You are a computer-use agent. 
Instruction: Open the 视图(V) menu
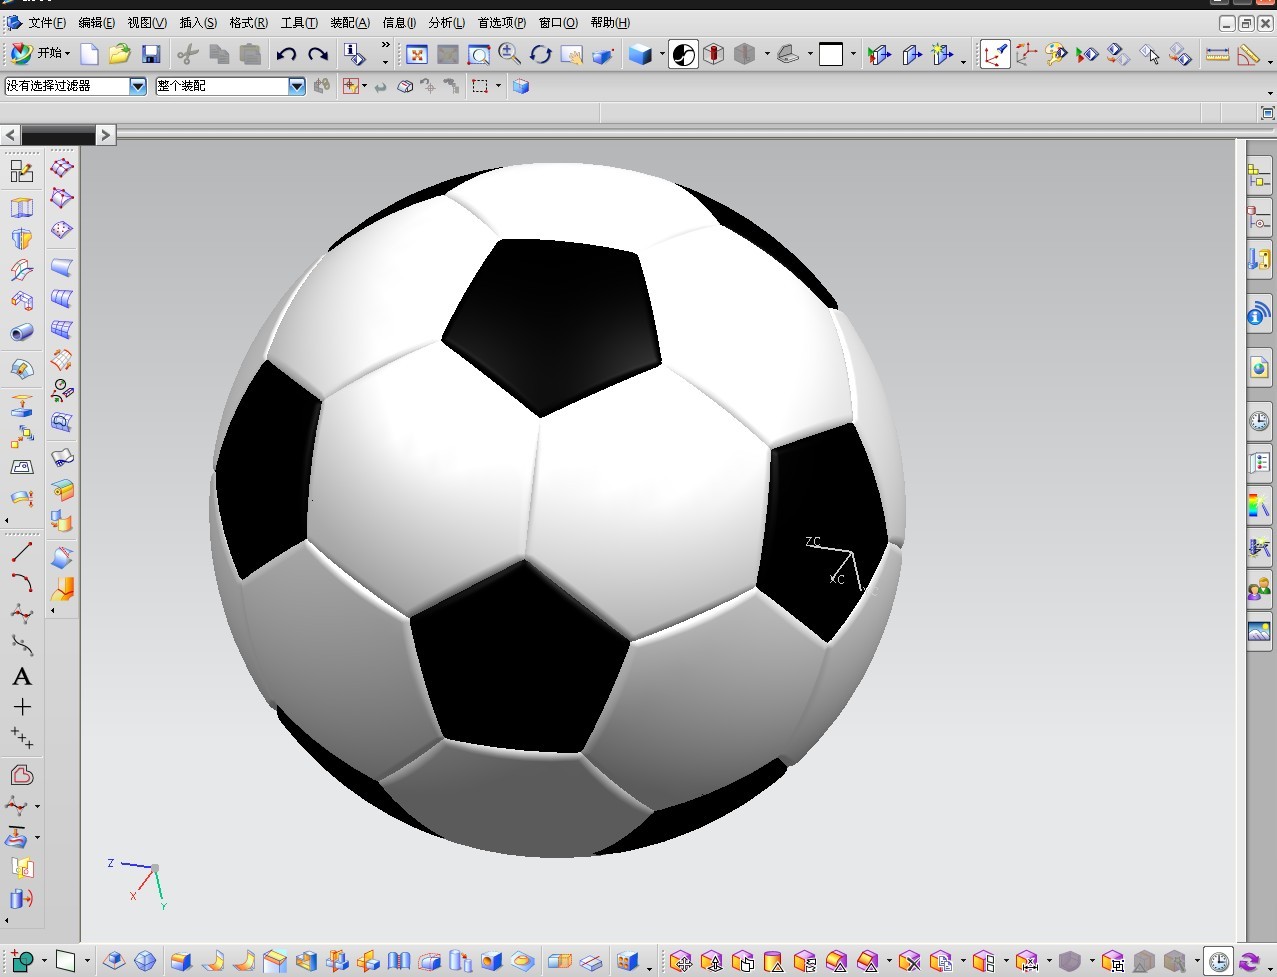point(147,22)
